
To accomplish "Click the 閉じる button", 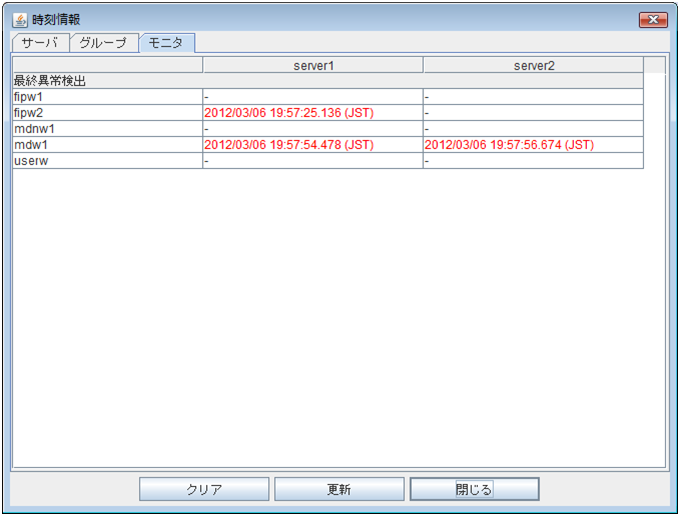I will (x=474, y=489).
